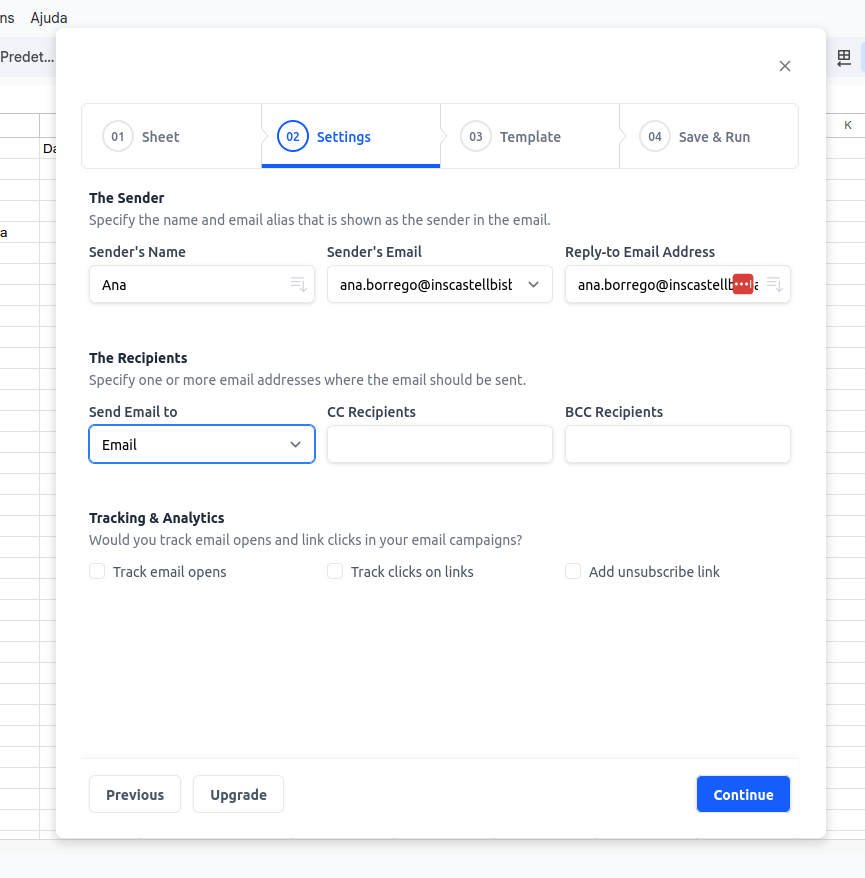The image size is (865, 878).
Task: Click the Upgrade button
Action: pyautogui.click(x=238, y=795)
